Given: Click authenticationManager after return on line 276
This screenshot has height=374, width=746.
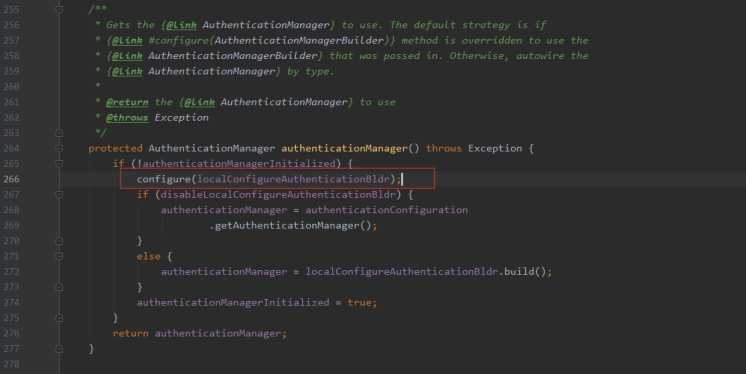Looking at the screenshot, I should (x=217, y=333).
